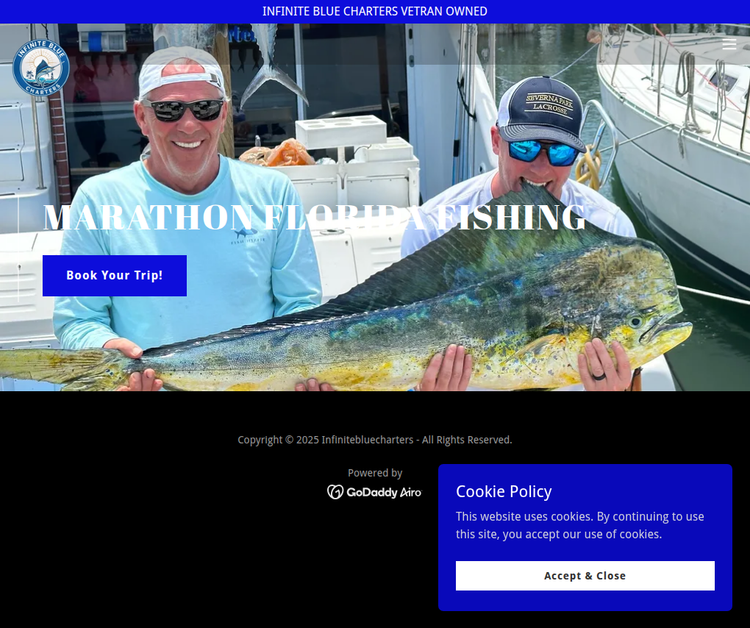
Task: Click the white backwards cap with pink patch
Action: point(181,72)
